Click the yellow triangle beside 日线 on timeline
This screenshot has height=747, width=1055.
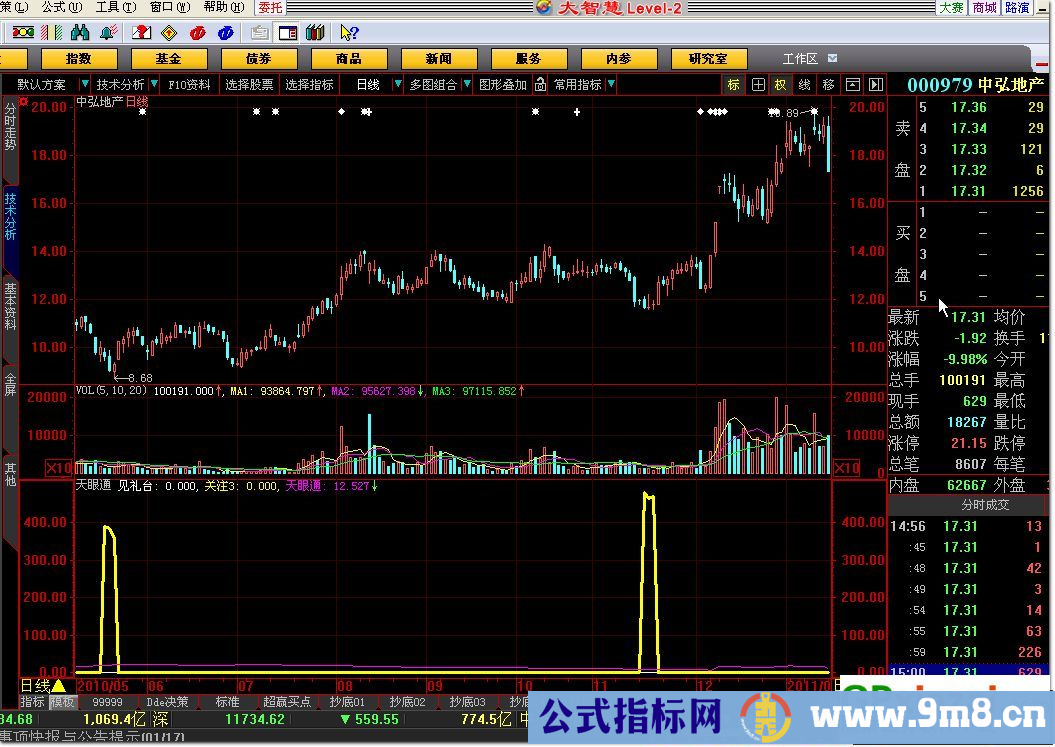[58, 686]
